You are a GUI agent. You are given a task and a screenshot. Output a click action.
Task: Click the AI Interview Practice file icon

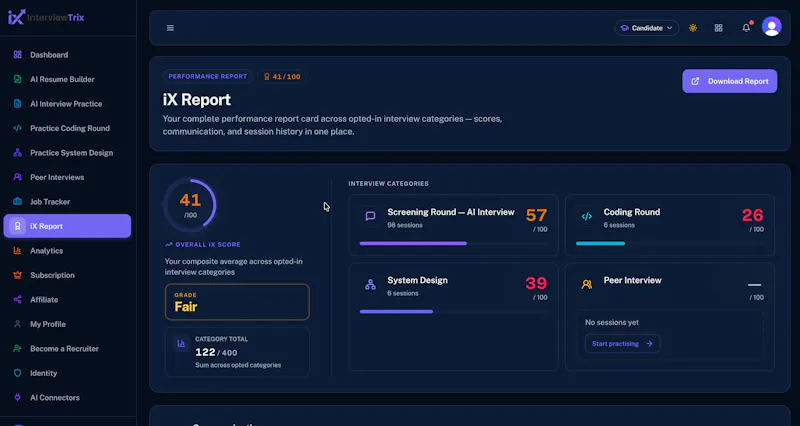[x=17, y=104]
